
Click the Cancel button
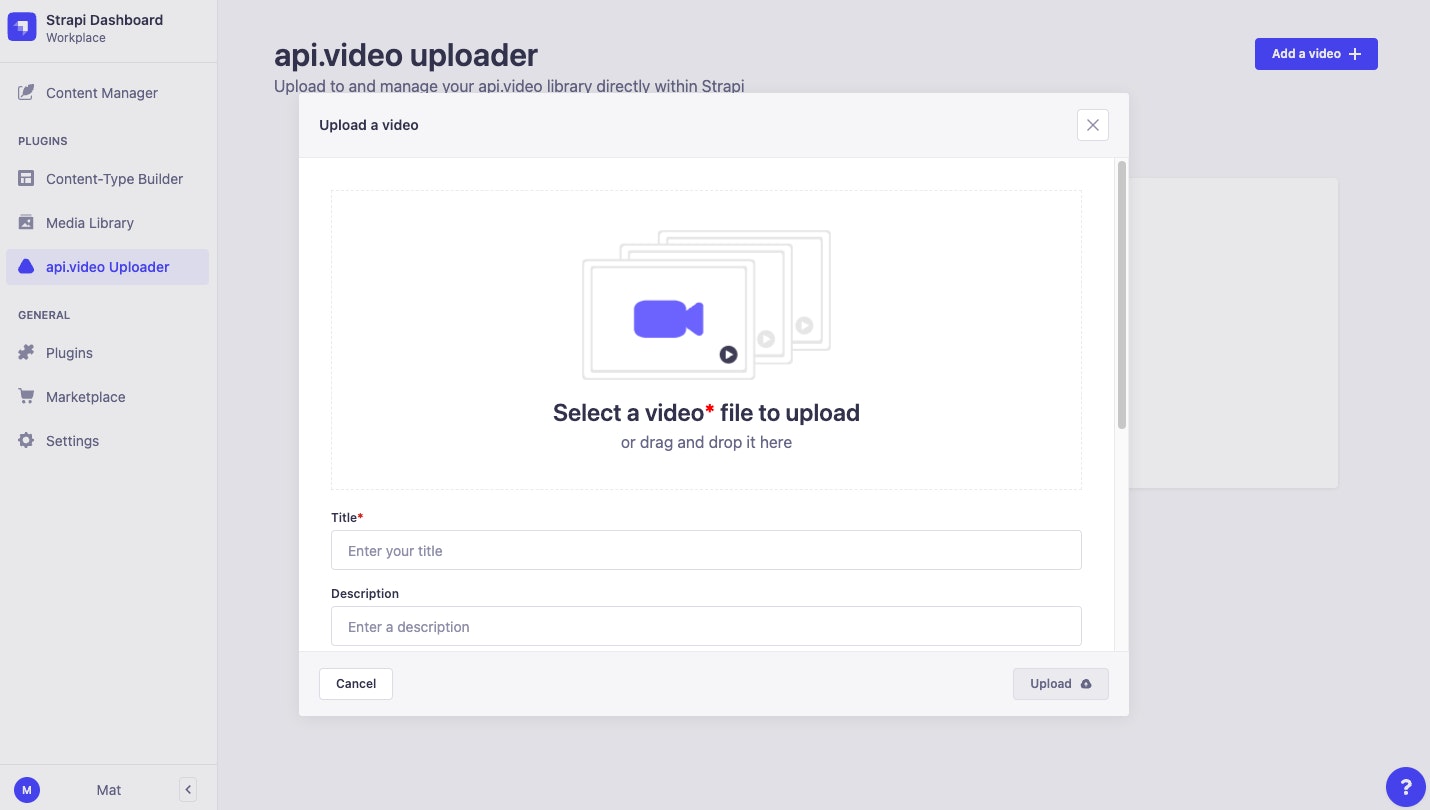click(x=356, y=684)
